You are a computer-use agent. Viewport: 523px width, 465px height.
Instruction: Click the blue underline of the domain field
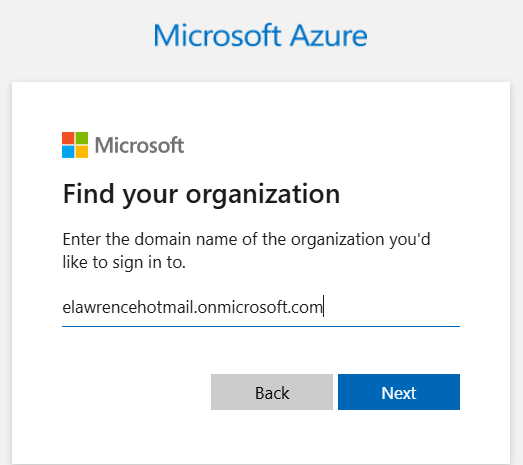click(x=261, y=326)
